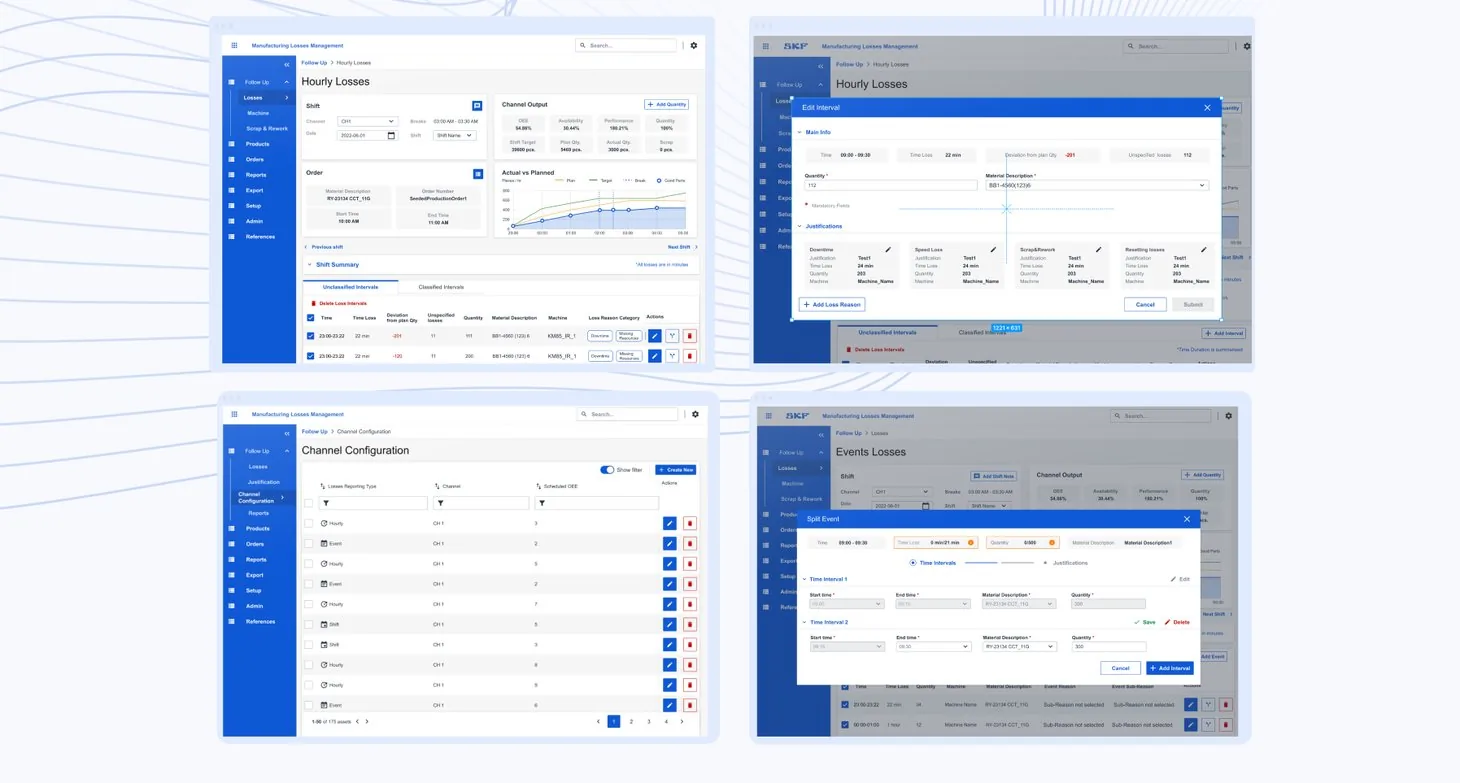Edit the Downtime justification card
Viewport: 1460px width, 783px height.
tap(888, 249)
